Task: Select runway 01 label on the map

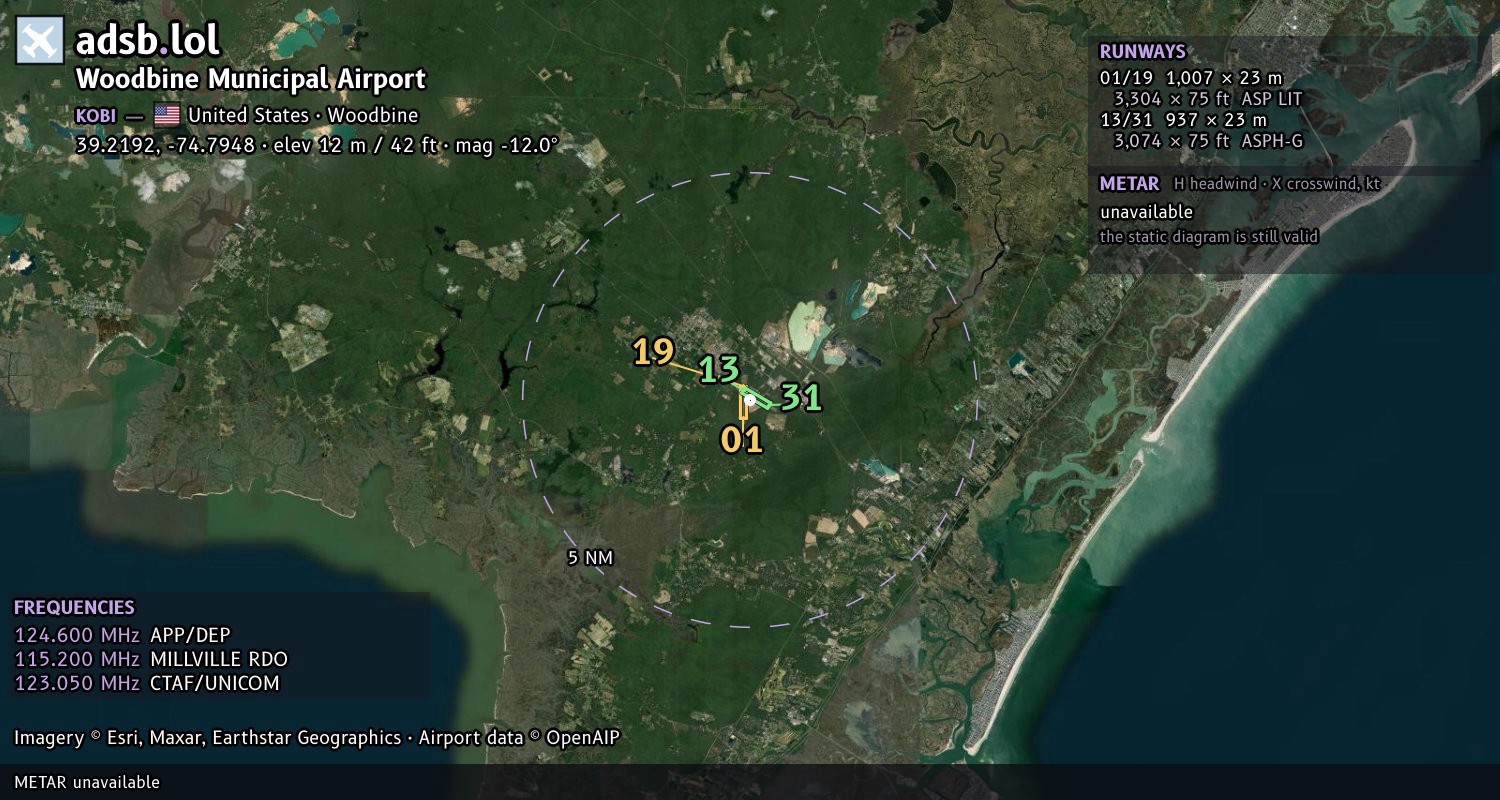Action: (743, 440)
